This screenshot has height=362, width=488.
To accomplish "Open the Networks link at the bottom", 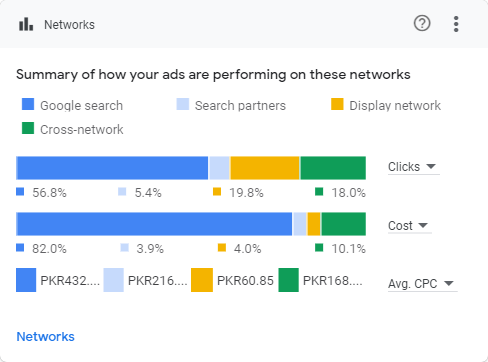I will [x=45, y=337].
